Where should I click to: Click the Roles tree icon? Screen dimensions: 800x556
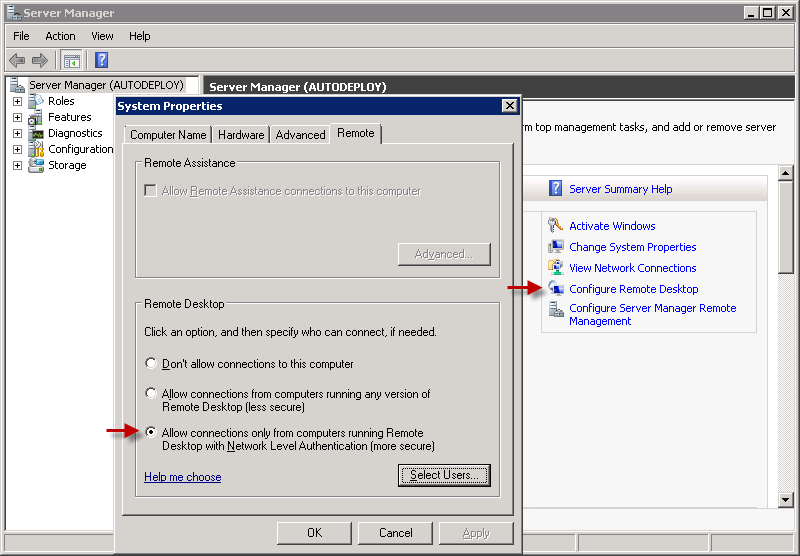pos(36,101)
